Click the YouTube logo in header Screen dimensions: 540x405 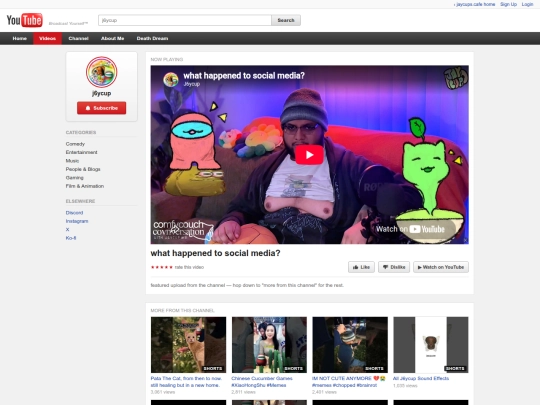coord(24,20)
